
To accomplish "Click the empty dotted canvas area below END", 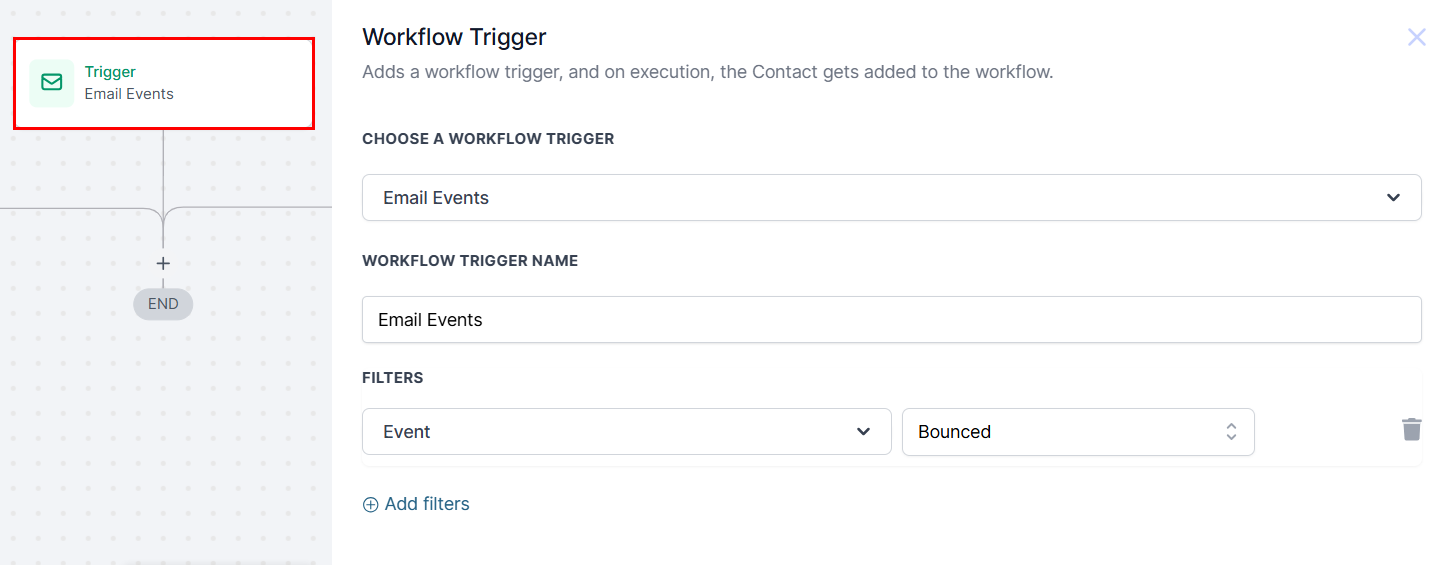I will [x=163, y=440].
